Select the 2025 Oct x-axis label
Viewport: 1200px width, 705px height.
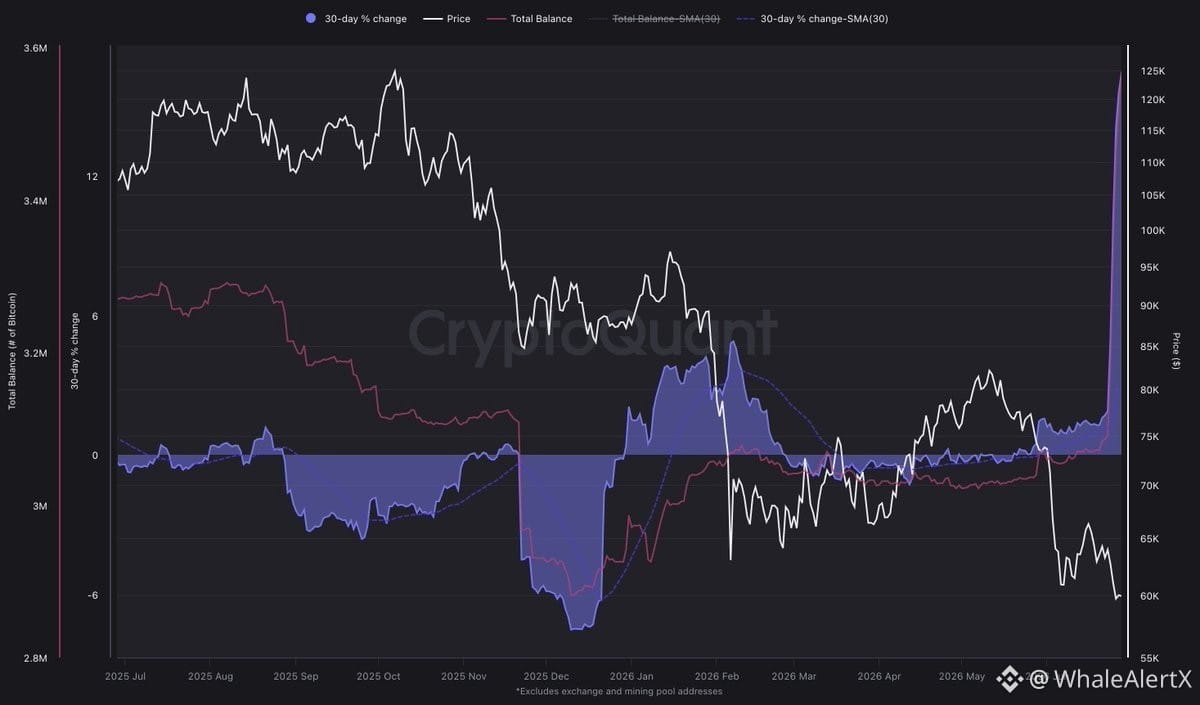point(377,677)
